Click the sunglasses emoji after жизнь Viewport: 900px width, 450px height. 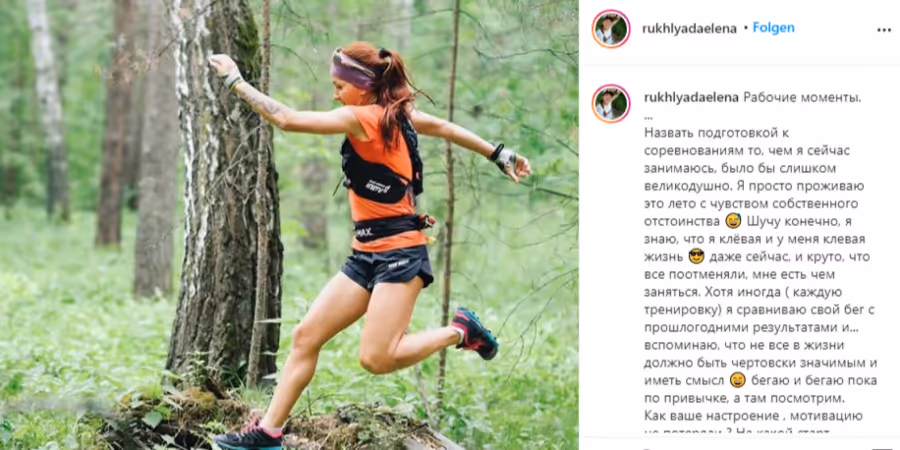[696, 256]
